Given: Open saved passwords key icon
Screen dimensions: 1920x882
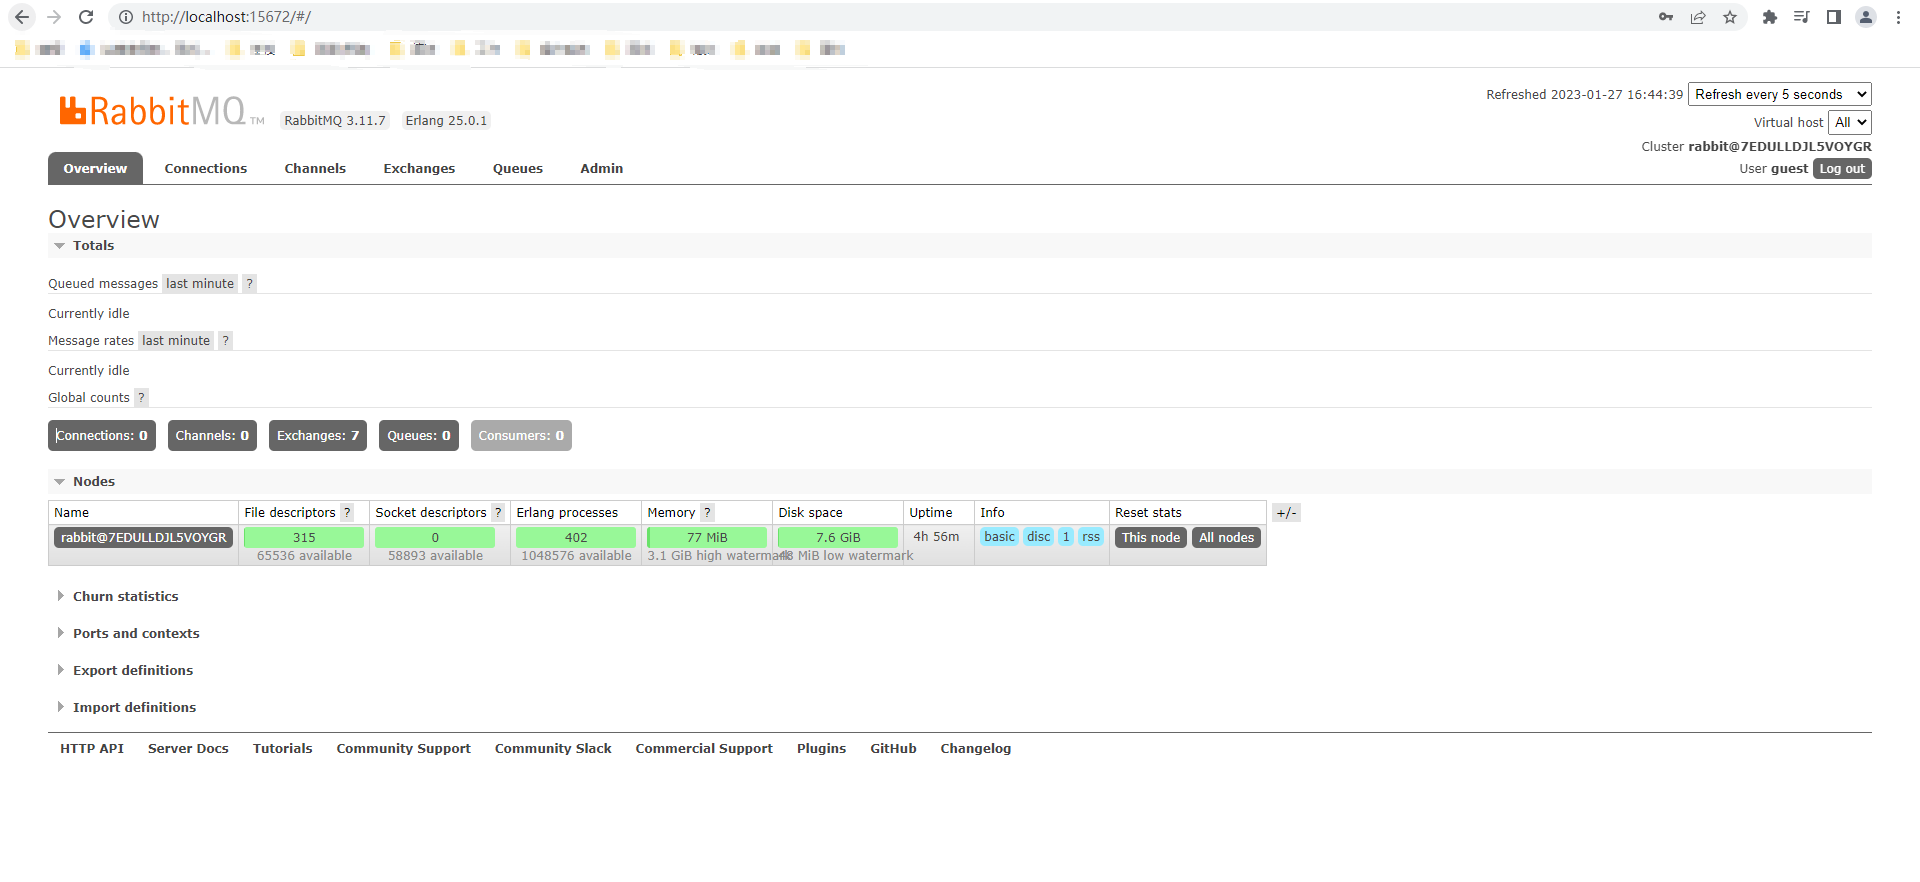Looking at the screenshot, I should click(x=1666, y=17).
